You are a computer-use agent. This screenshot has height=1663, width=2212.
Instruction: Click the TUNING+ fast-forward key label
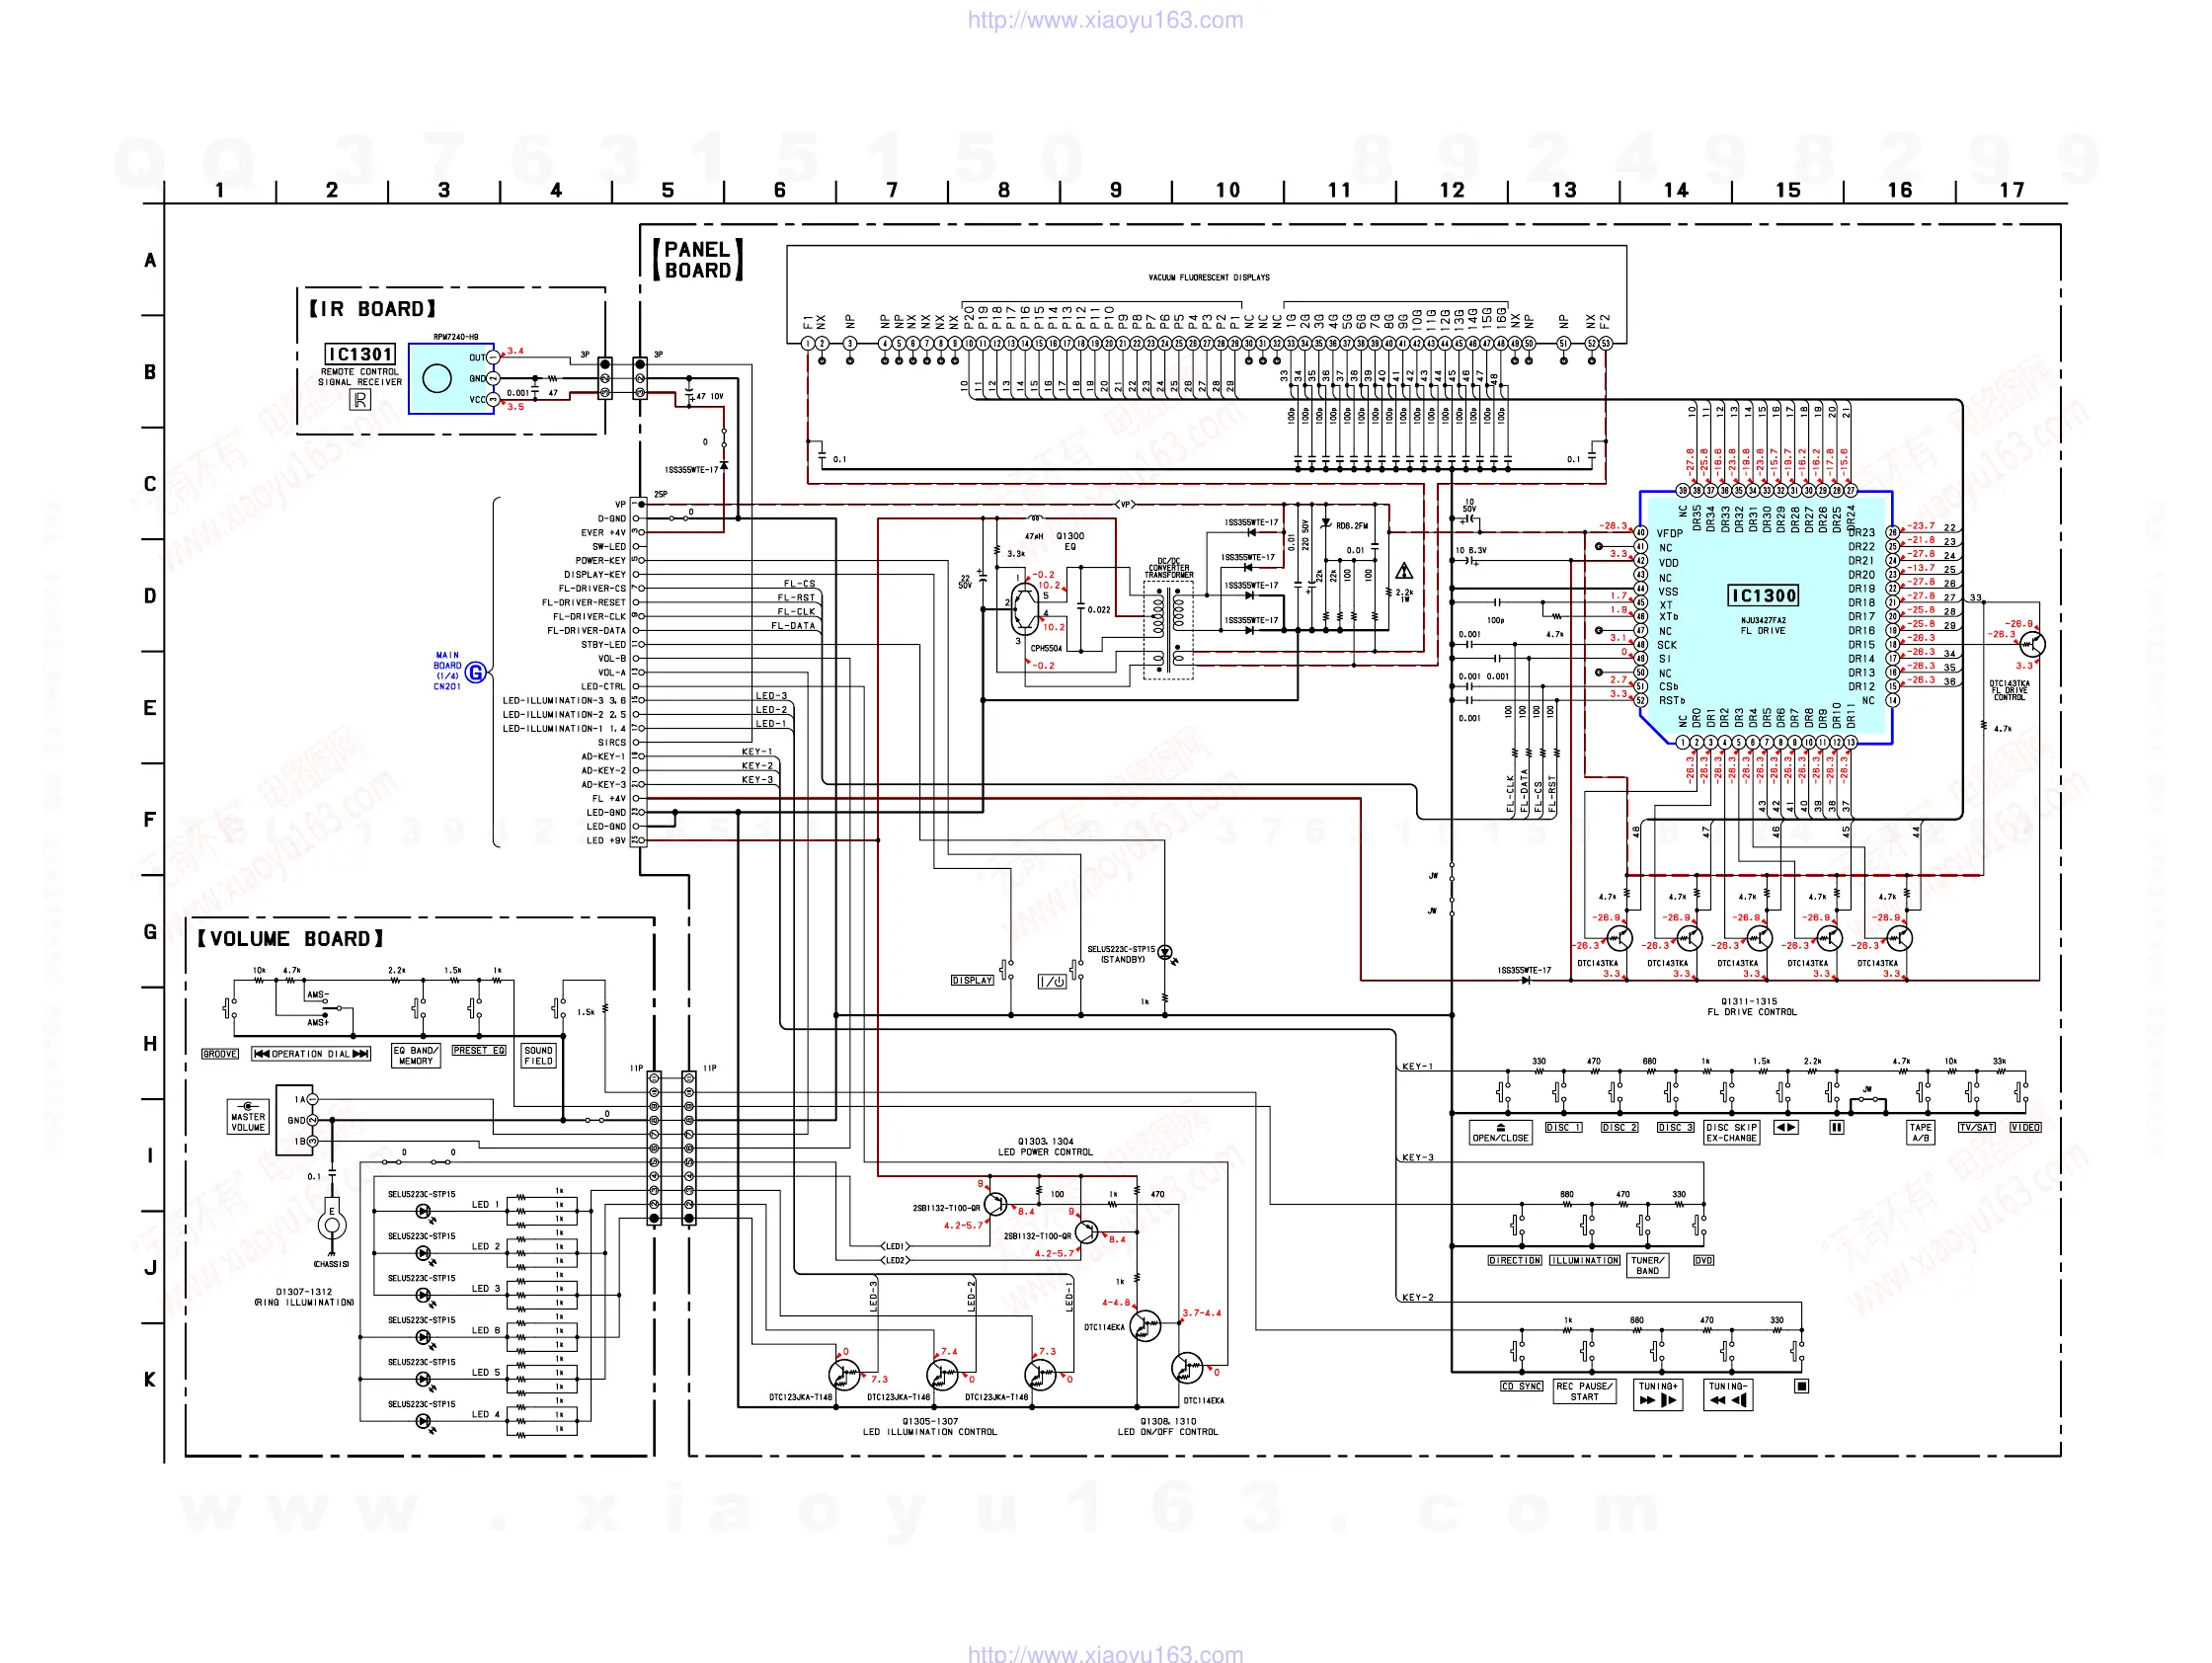coord(1658,1394)
